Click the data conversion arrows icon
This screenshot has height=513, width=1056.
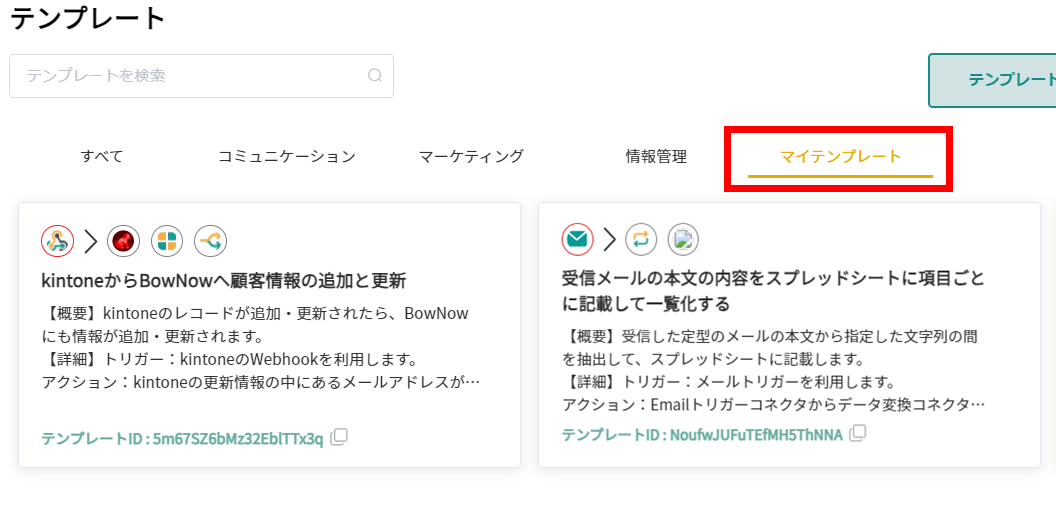tap(641, 239)
